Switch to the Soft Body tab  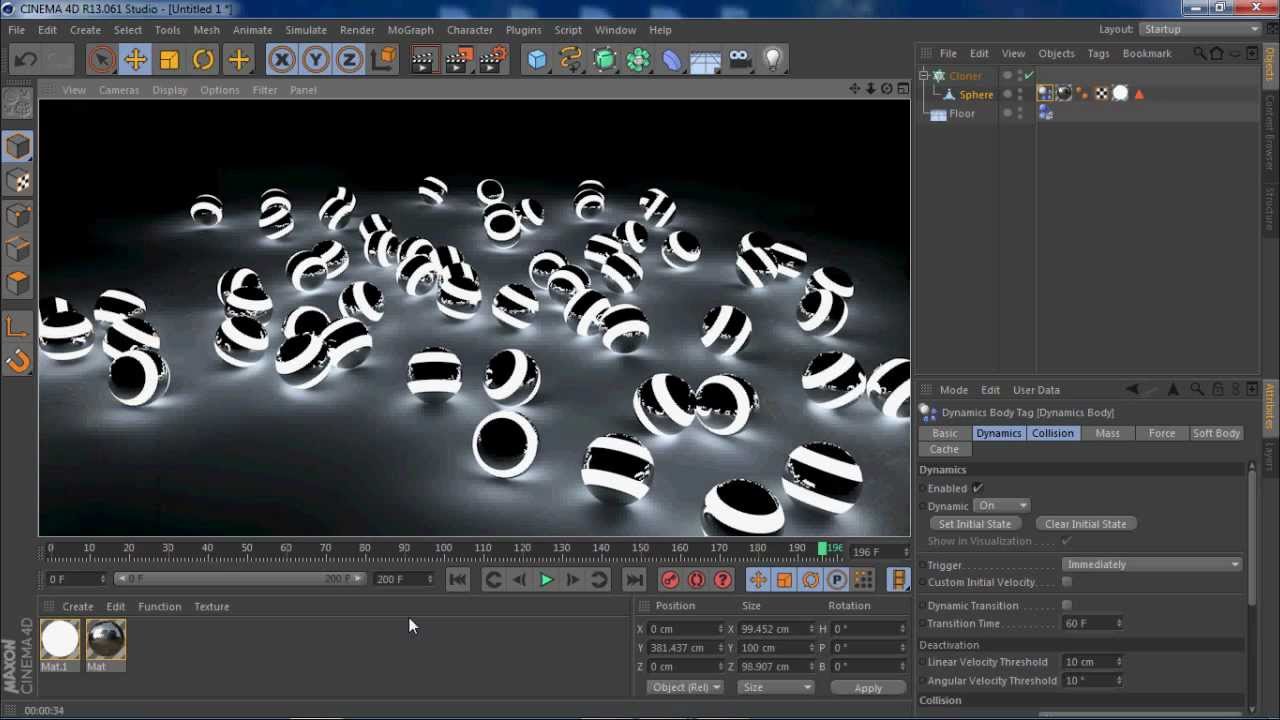1215,433
